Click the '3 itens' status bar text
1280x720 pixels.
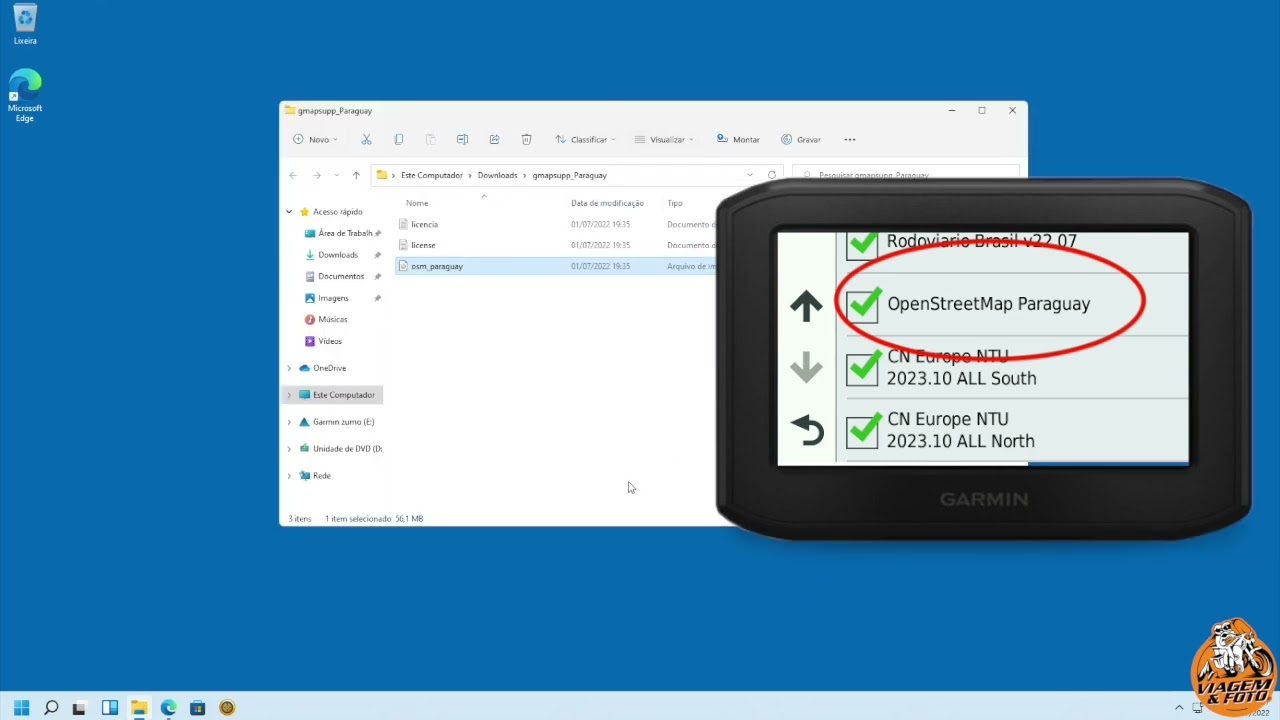pos(300,519)
